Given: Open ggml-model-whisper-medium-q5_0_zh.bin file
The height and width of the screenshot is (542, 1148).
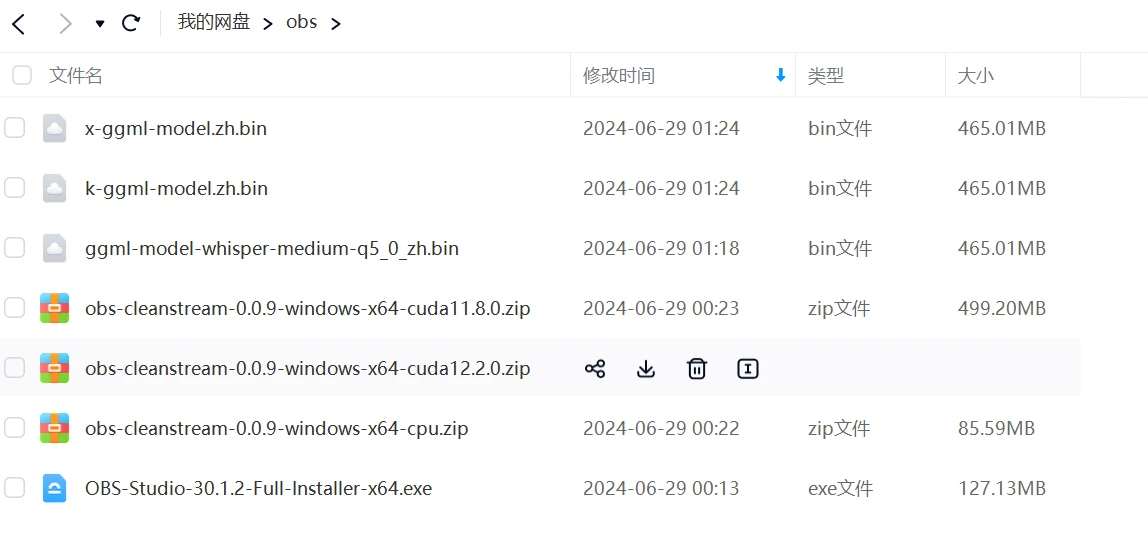Looking at the screenshot, I should click(272, 248).
